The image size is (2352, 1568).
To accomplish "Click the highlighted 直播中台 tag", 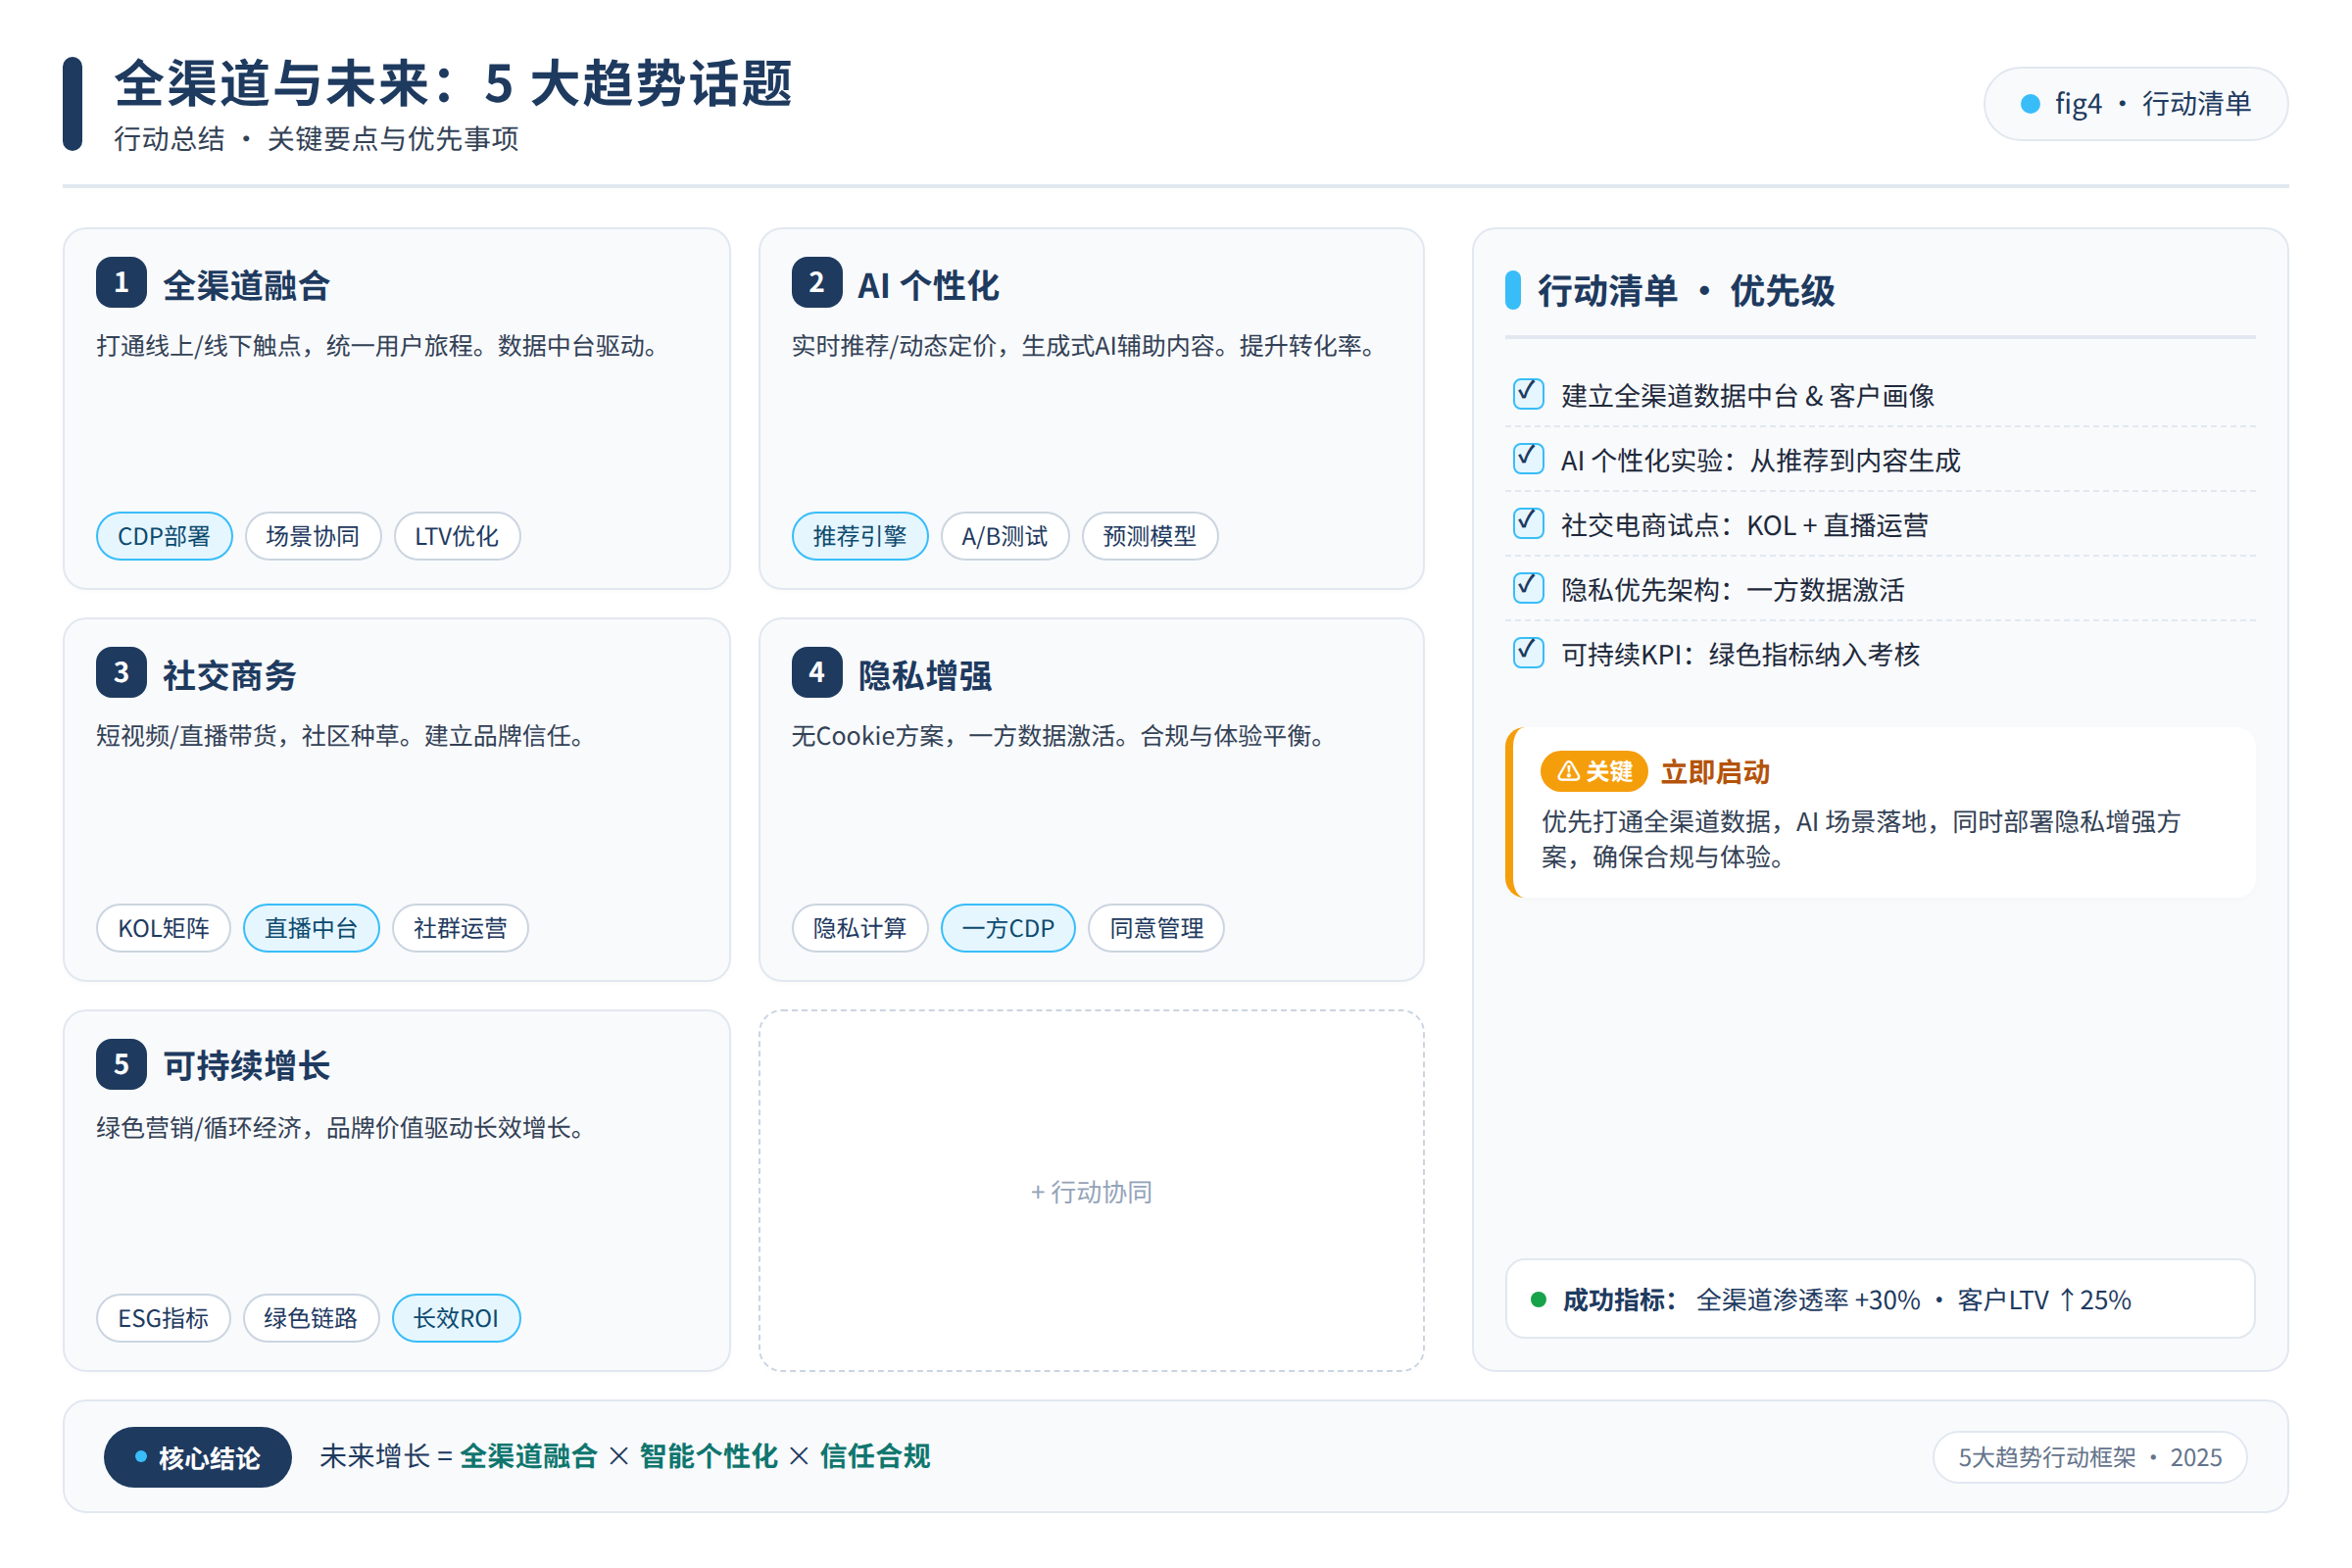I will 312,928.
